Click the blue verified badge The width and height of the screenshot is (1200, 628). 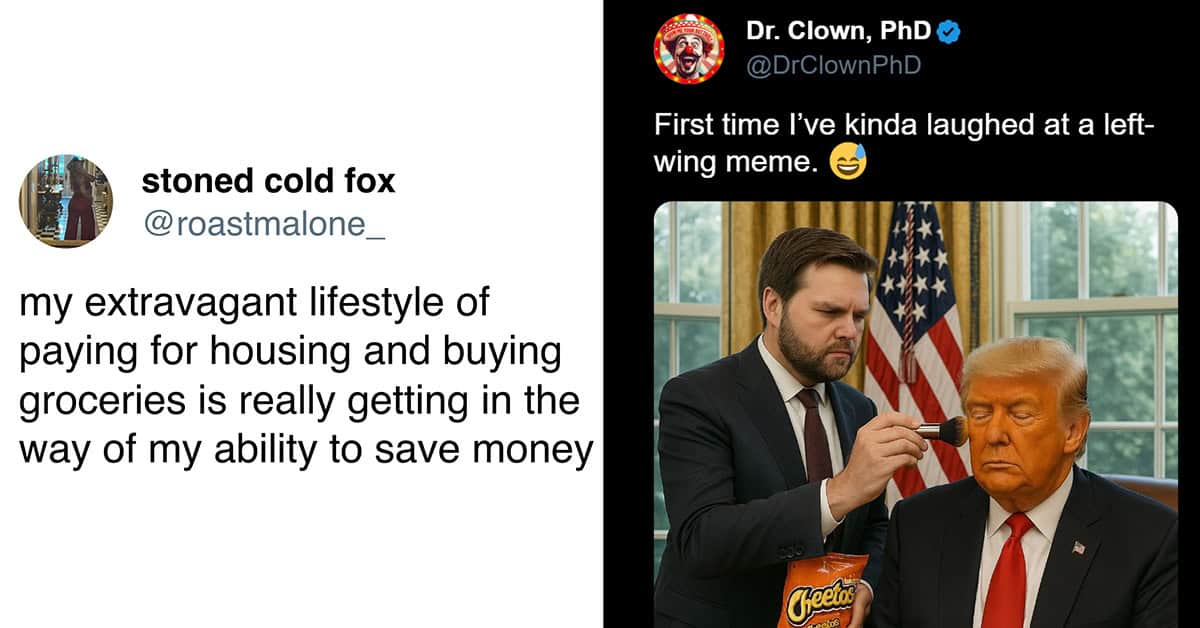(949, 33)
